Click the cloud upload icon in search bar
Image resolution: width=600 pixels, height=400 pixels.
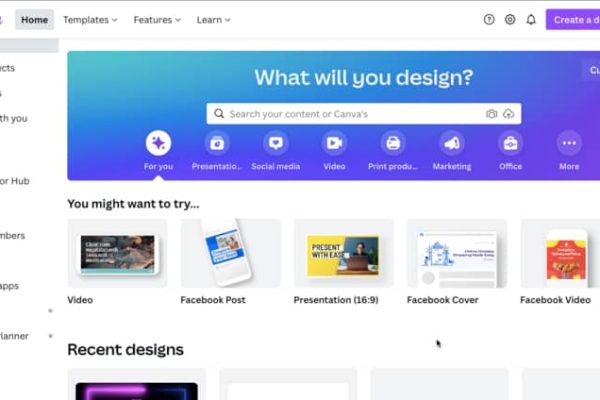(x=508, y=114)
